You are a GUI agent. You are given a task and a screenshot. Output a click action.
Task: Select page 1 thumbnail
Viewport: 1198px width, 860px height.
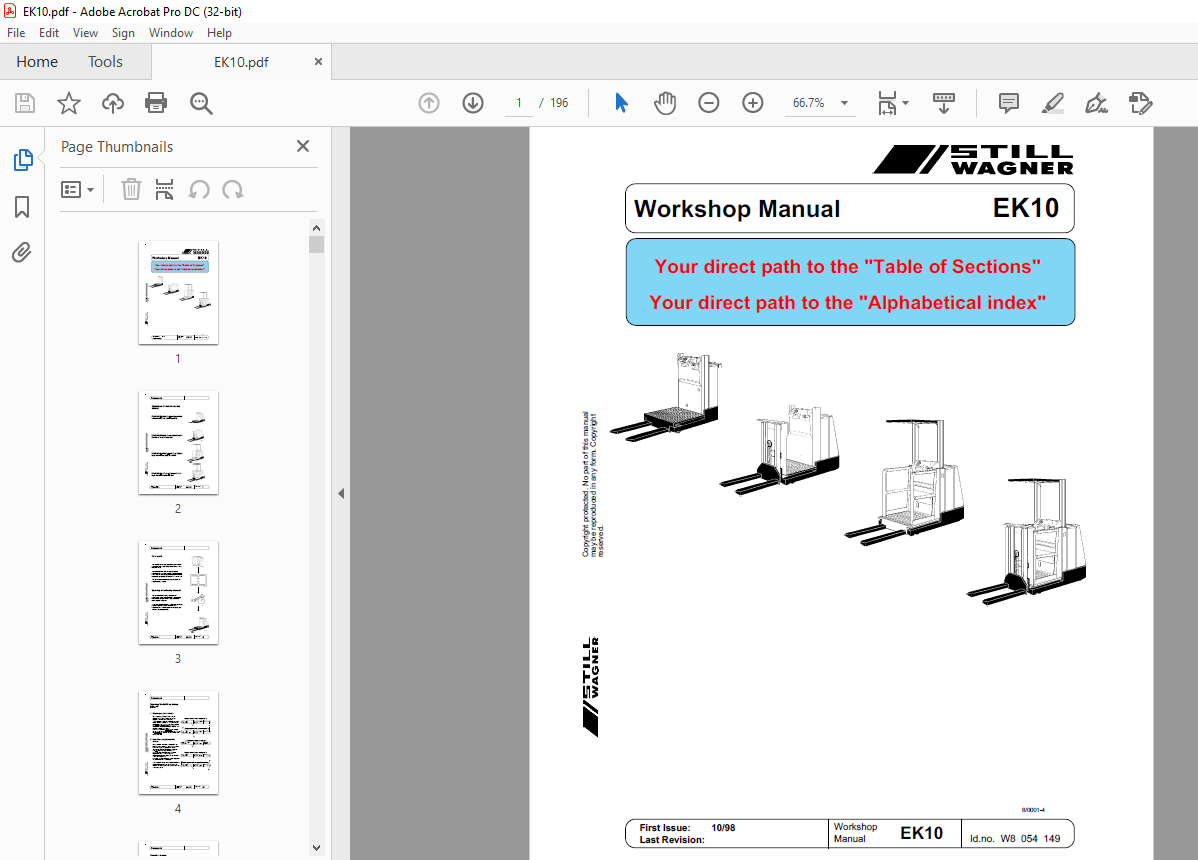178,293
